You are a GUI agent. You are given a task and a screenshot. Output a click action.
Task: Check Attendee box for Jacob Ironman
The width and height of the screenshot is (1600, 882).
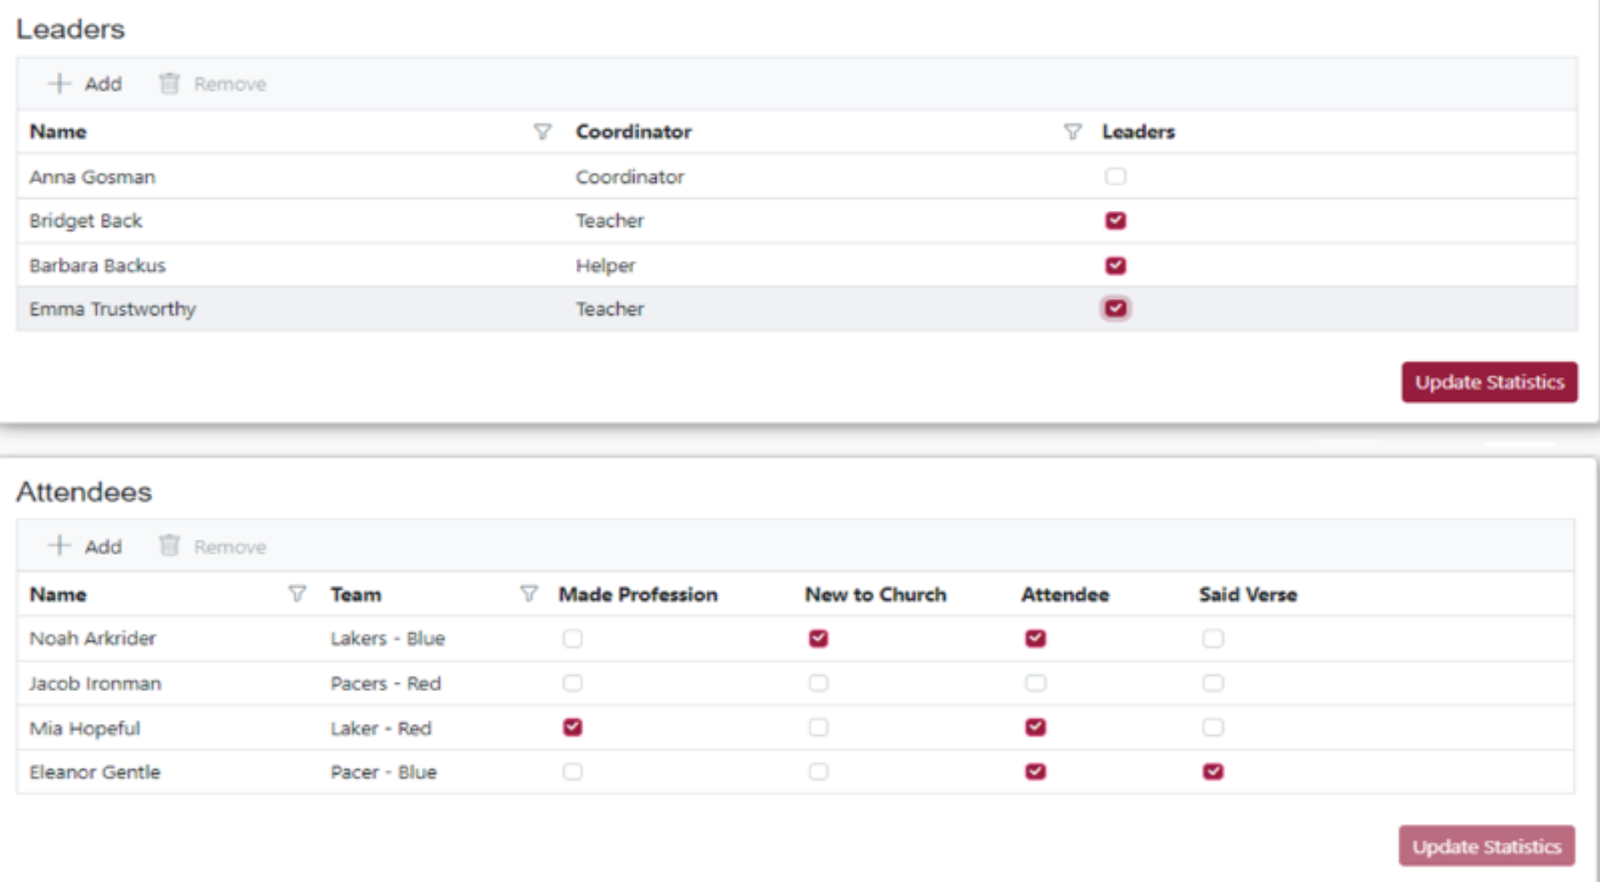tap(1035, 683)
